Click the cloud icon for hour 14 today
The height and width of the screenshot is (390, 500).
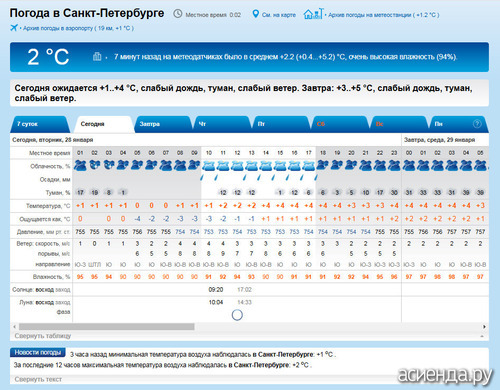[266, 166]
